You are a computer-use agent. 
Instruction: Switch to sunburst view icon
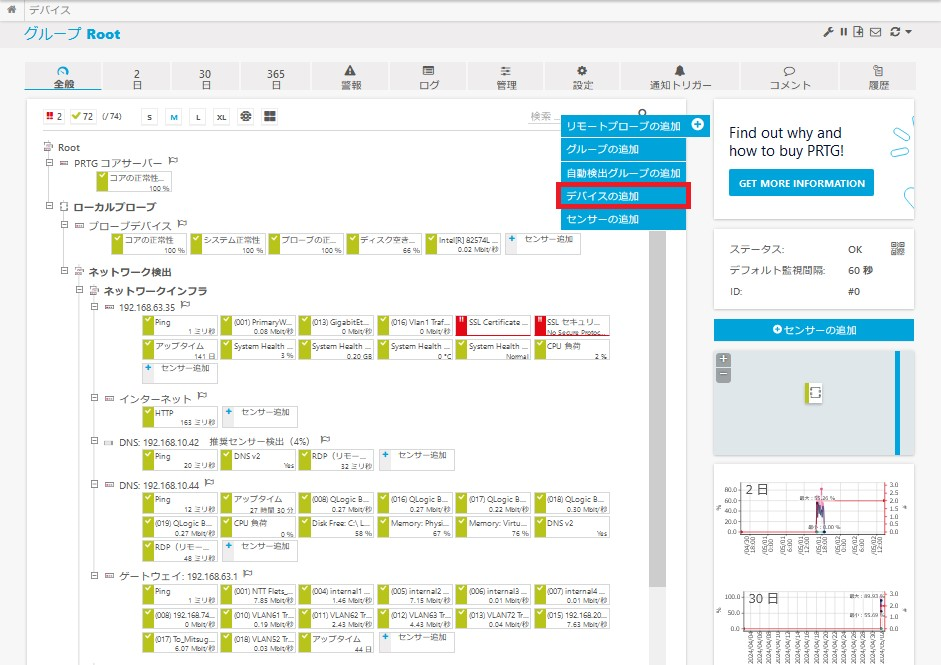(x=245, y=116)
